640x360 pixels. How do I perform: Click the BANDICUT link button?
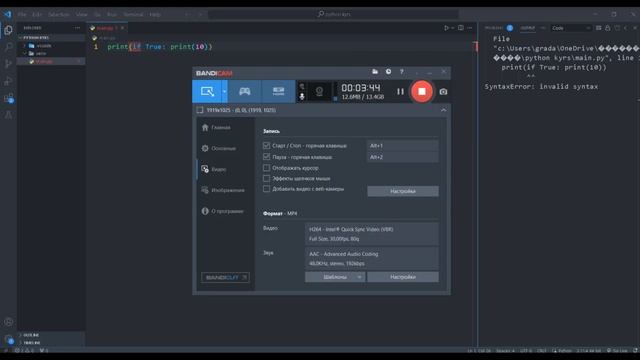tap(225, 278)
